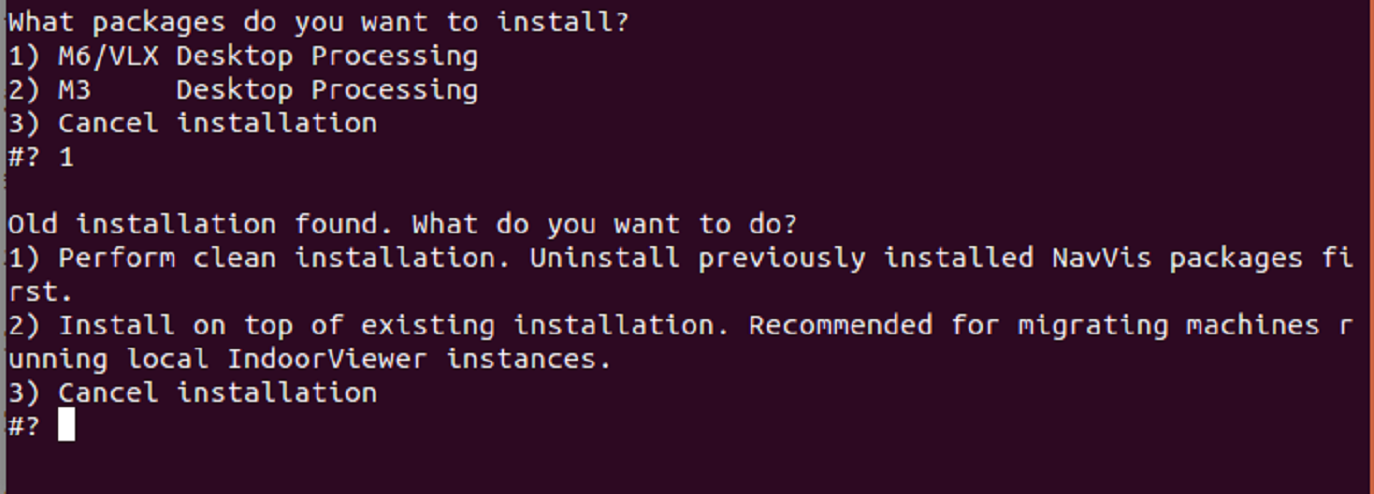
Task: Click last "Cancel installation" above the cursor
Action: (x=217, y=392)
